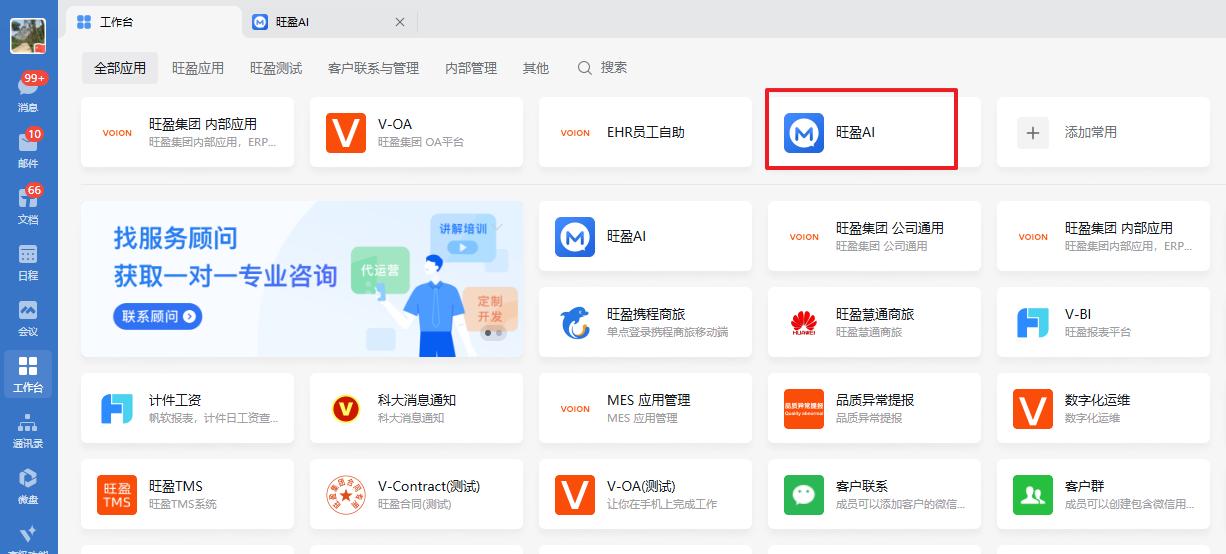Screen dimensions: 1226x554
Task: Open the WeDrive sidebar icon
Action: pos(28,486)
